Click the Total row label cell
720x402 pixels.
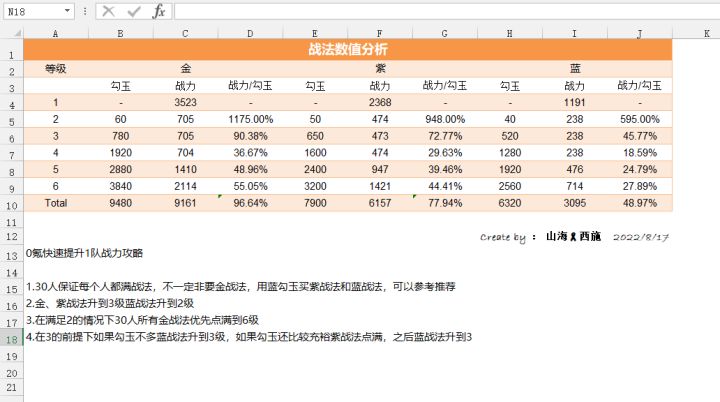click(x=56, y=203)
